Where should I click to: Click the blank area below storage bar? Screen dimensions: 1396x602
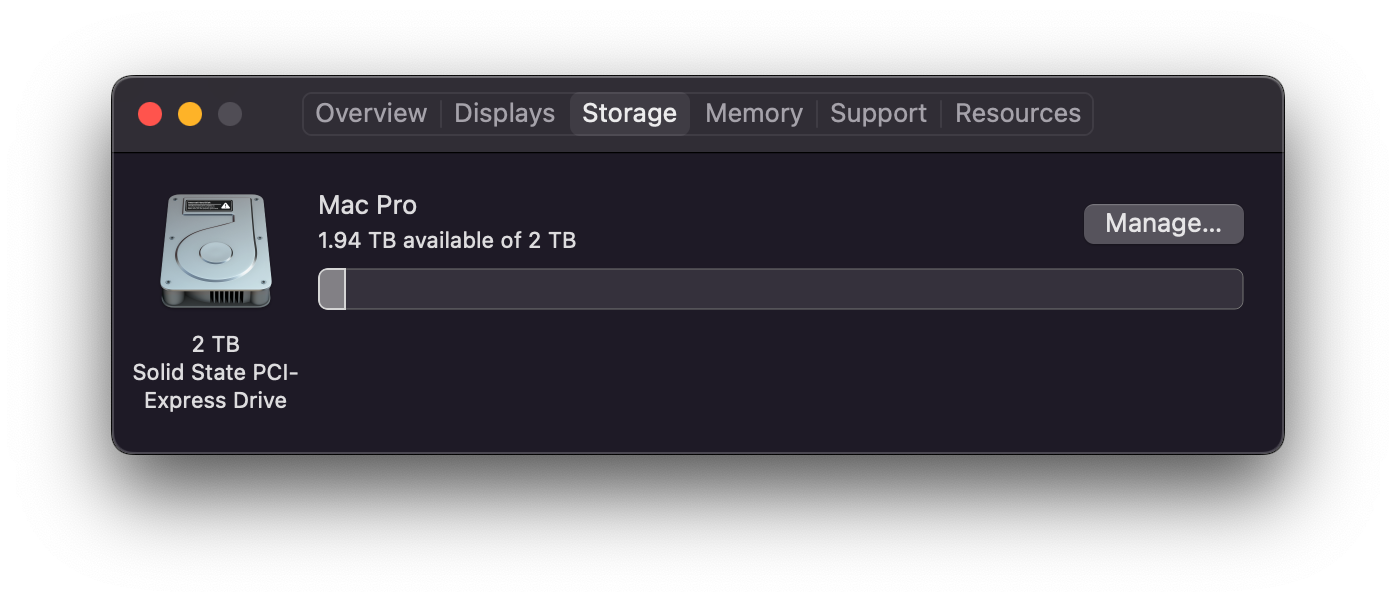tap(780, 380)
